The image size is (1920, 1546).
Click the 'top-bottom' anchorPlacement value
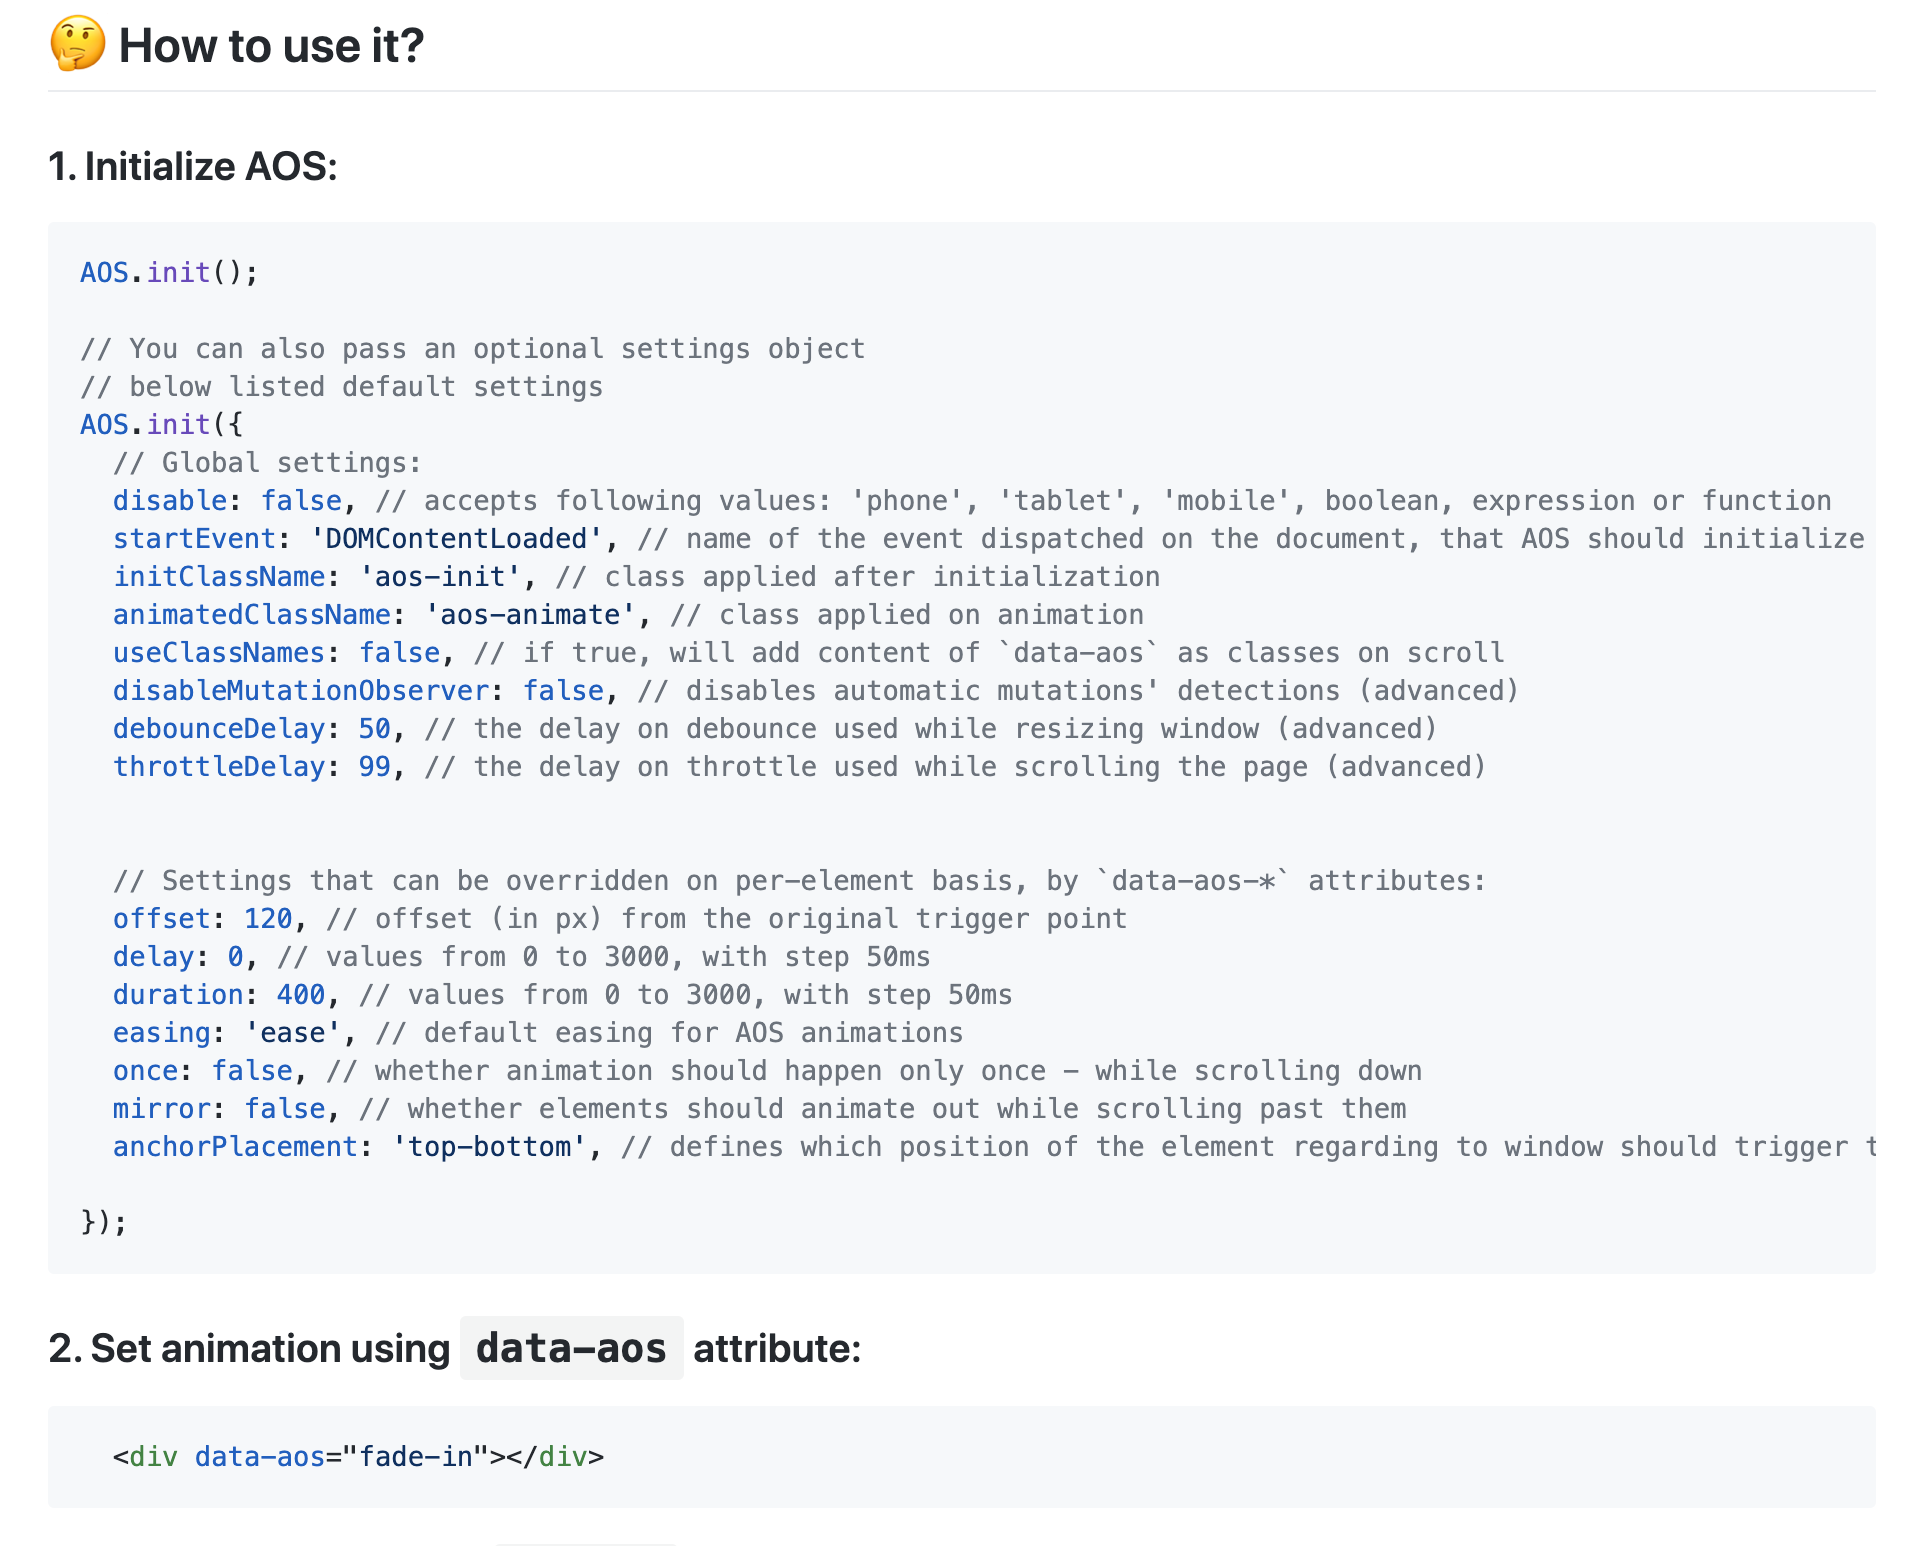tap(489, 1146)
